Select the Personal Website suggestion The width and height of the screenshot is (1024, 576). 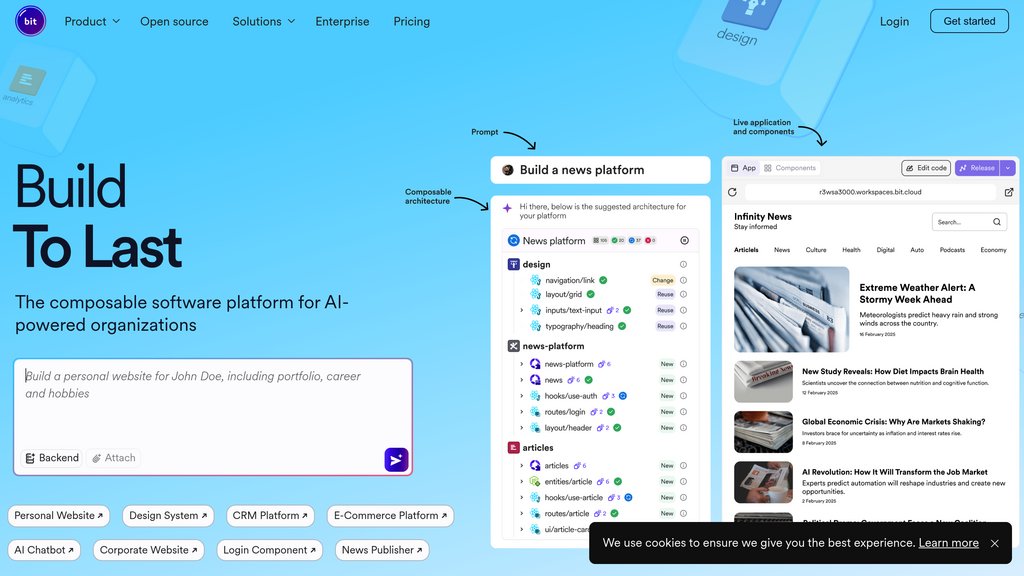click(x=59, y=515)
